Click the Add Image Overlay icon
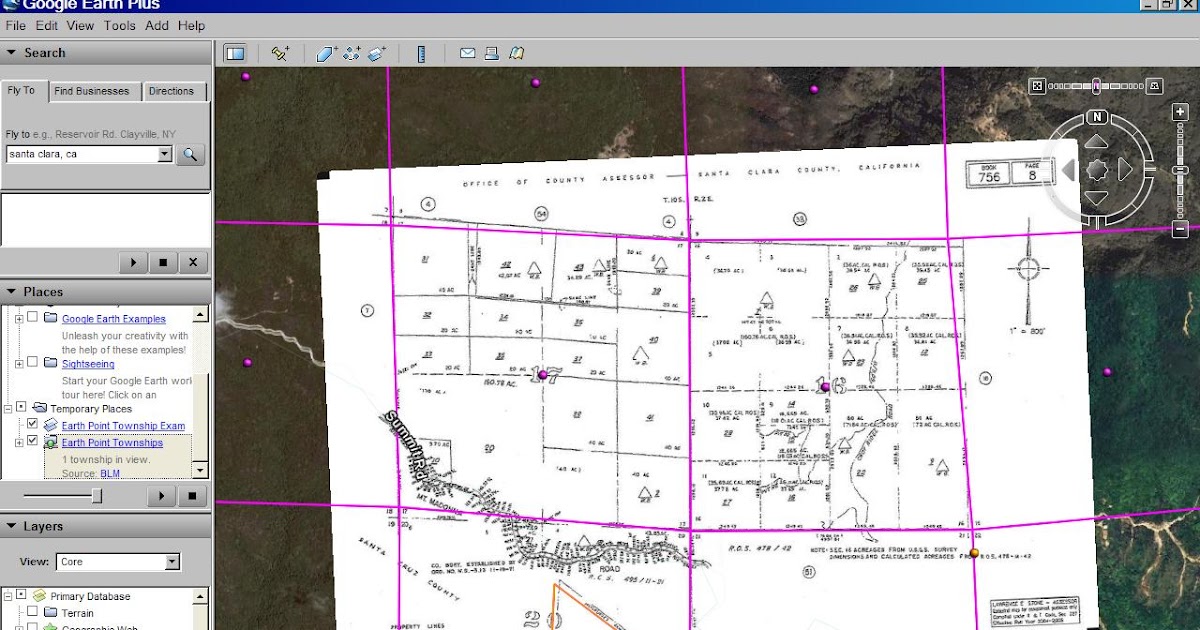 coord(376,54)
